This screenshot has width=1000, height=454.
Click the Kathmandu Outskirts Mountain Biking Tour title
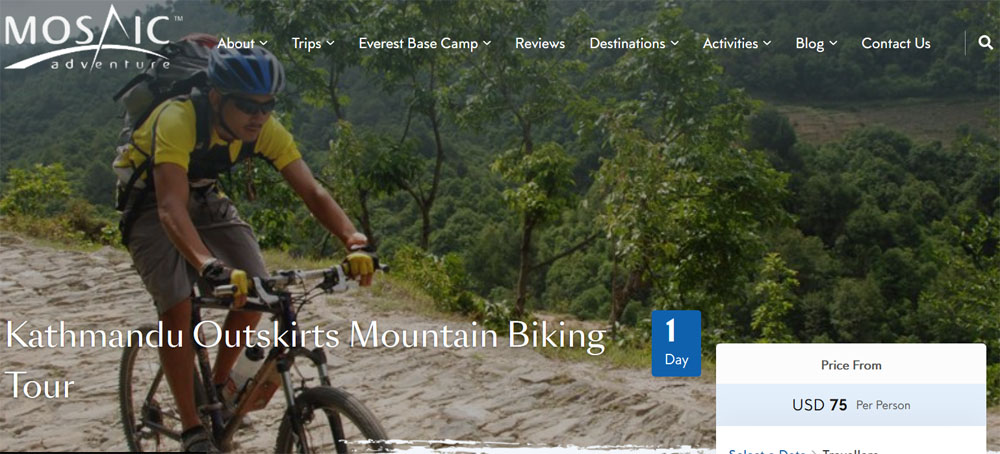(306, 360)
